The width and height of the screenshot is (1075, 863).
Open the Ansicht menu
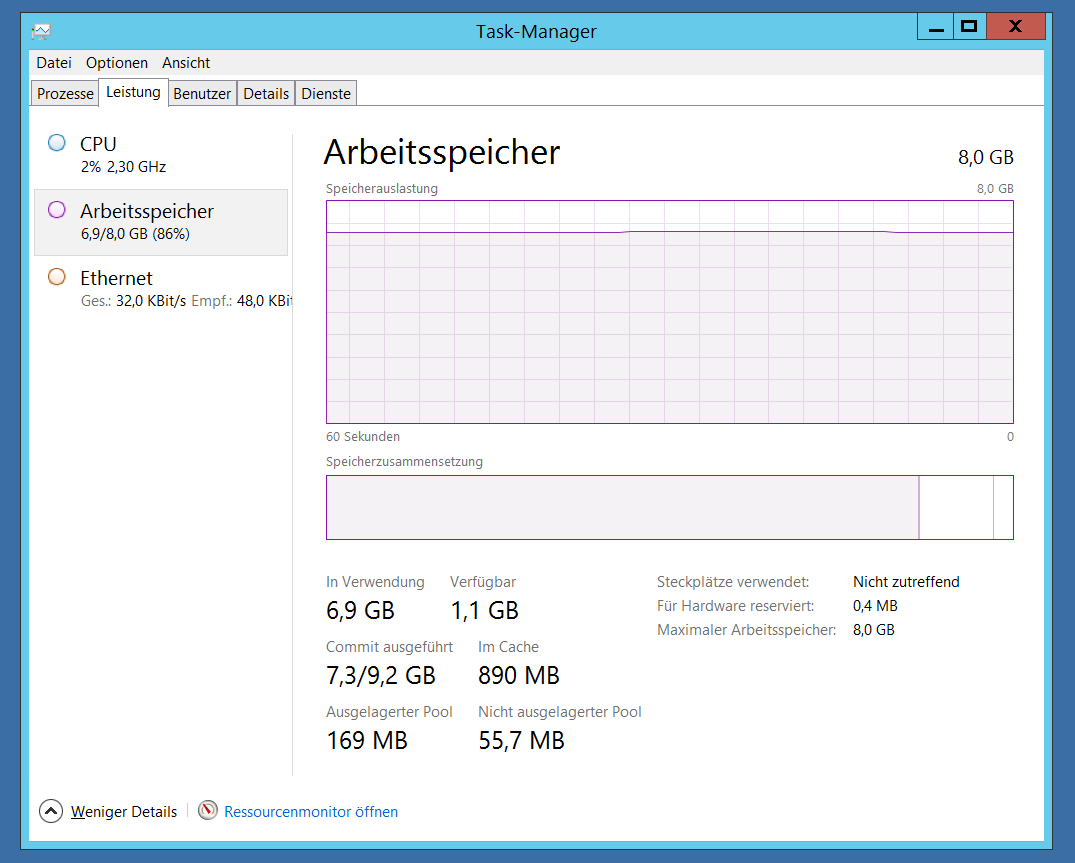186,62
